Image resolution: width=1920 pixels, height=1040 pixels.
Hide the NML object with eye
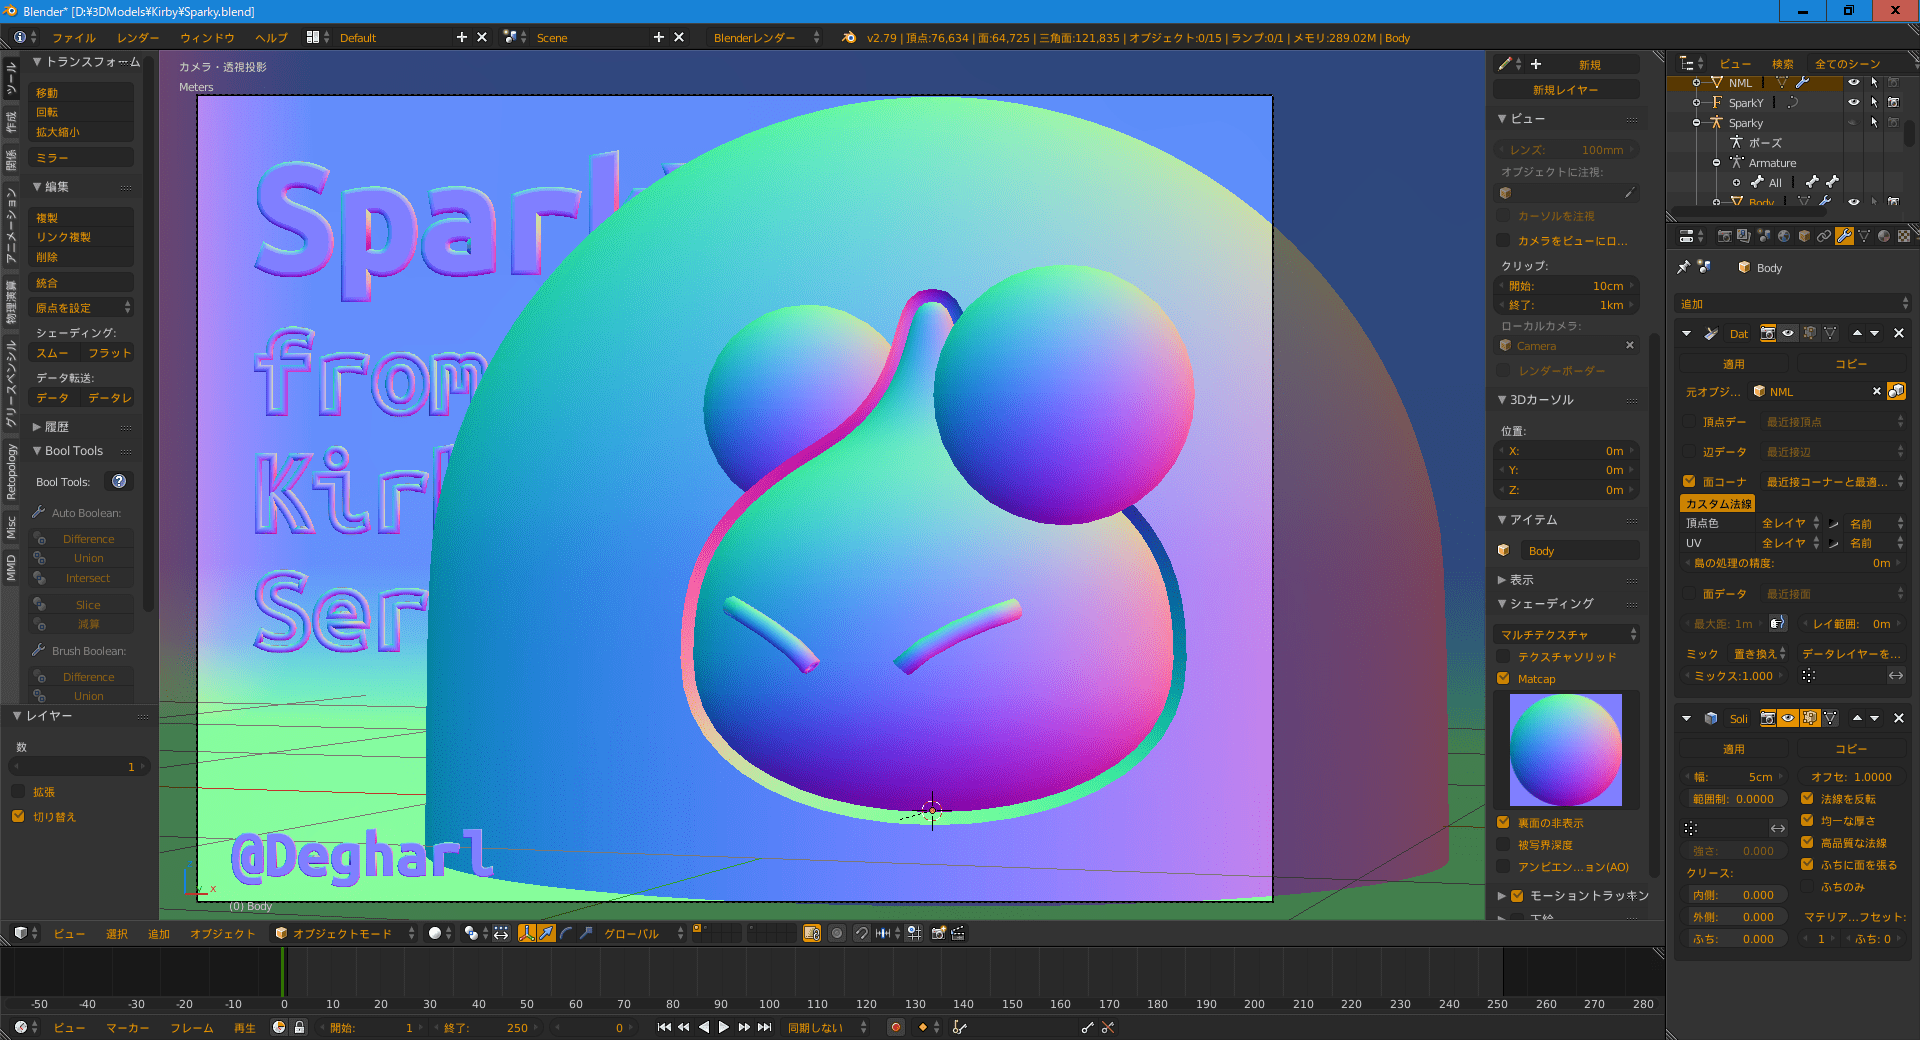click(x=1854, y=82)
